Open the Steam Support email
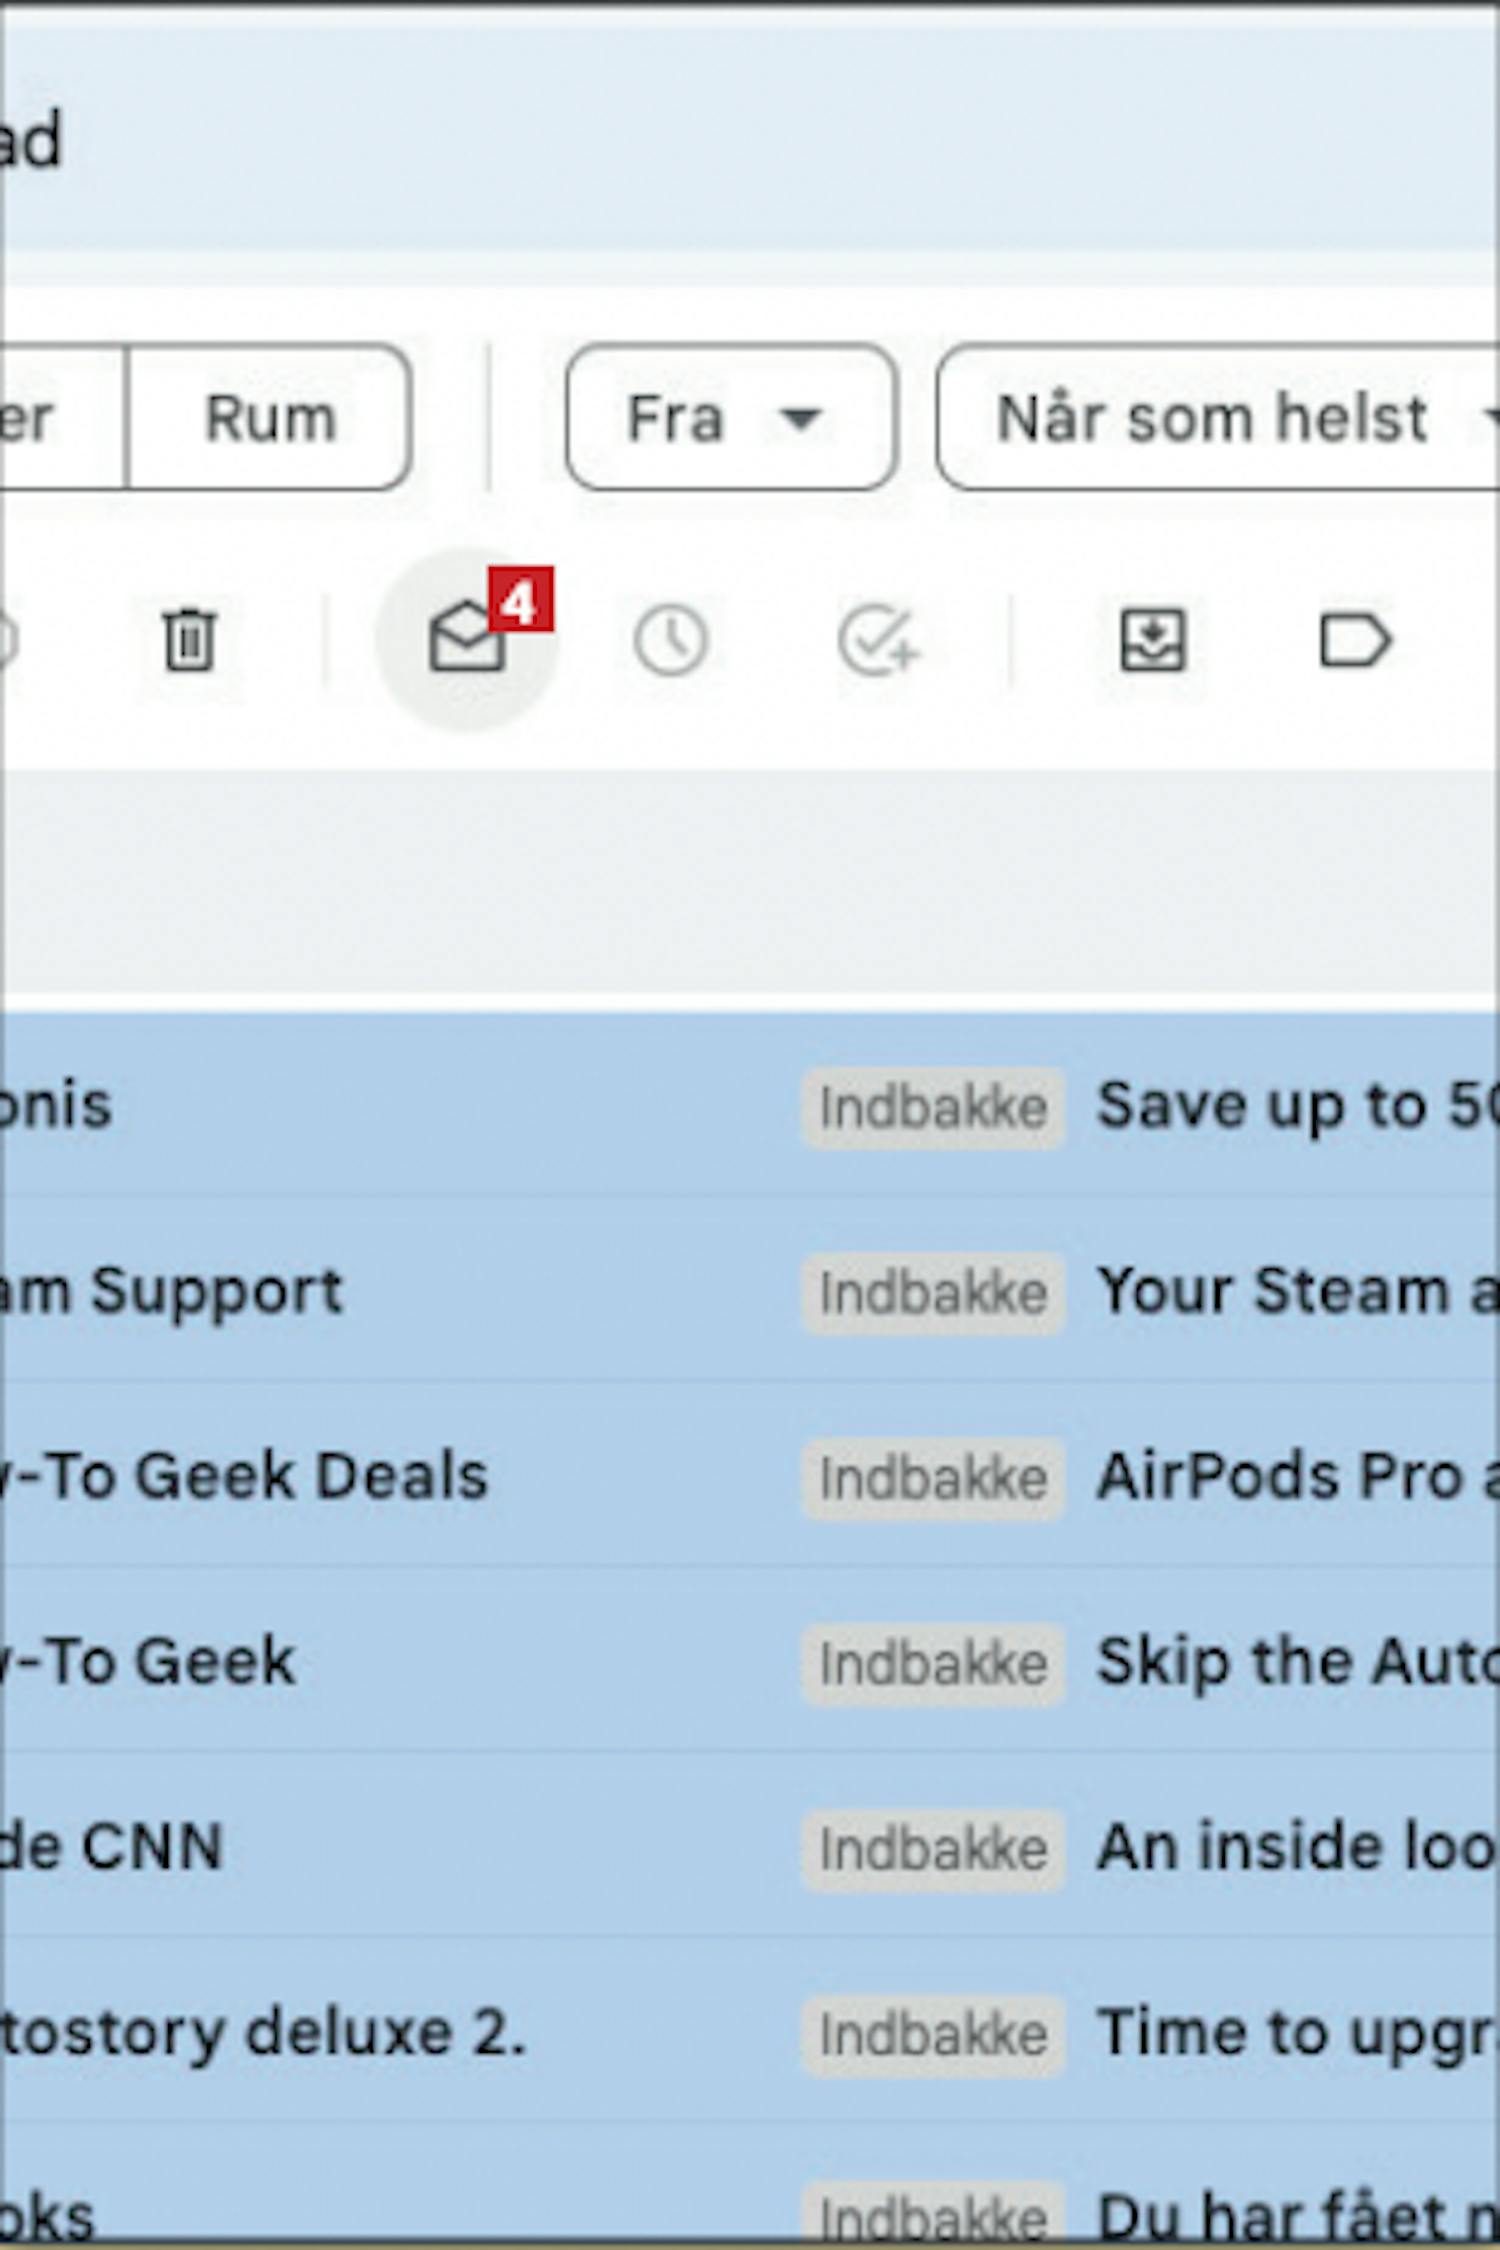The height and width of the screenshot is (2250, 1500). [750, 1291]
